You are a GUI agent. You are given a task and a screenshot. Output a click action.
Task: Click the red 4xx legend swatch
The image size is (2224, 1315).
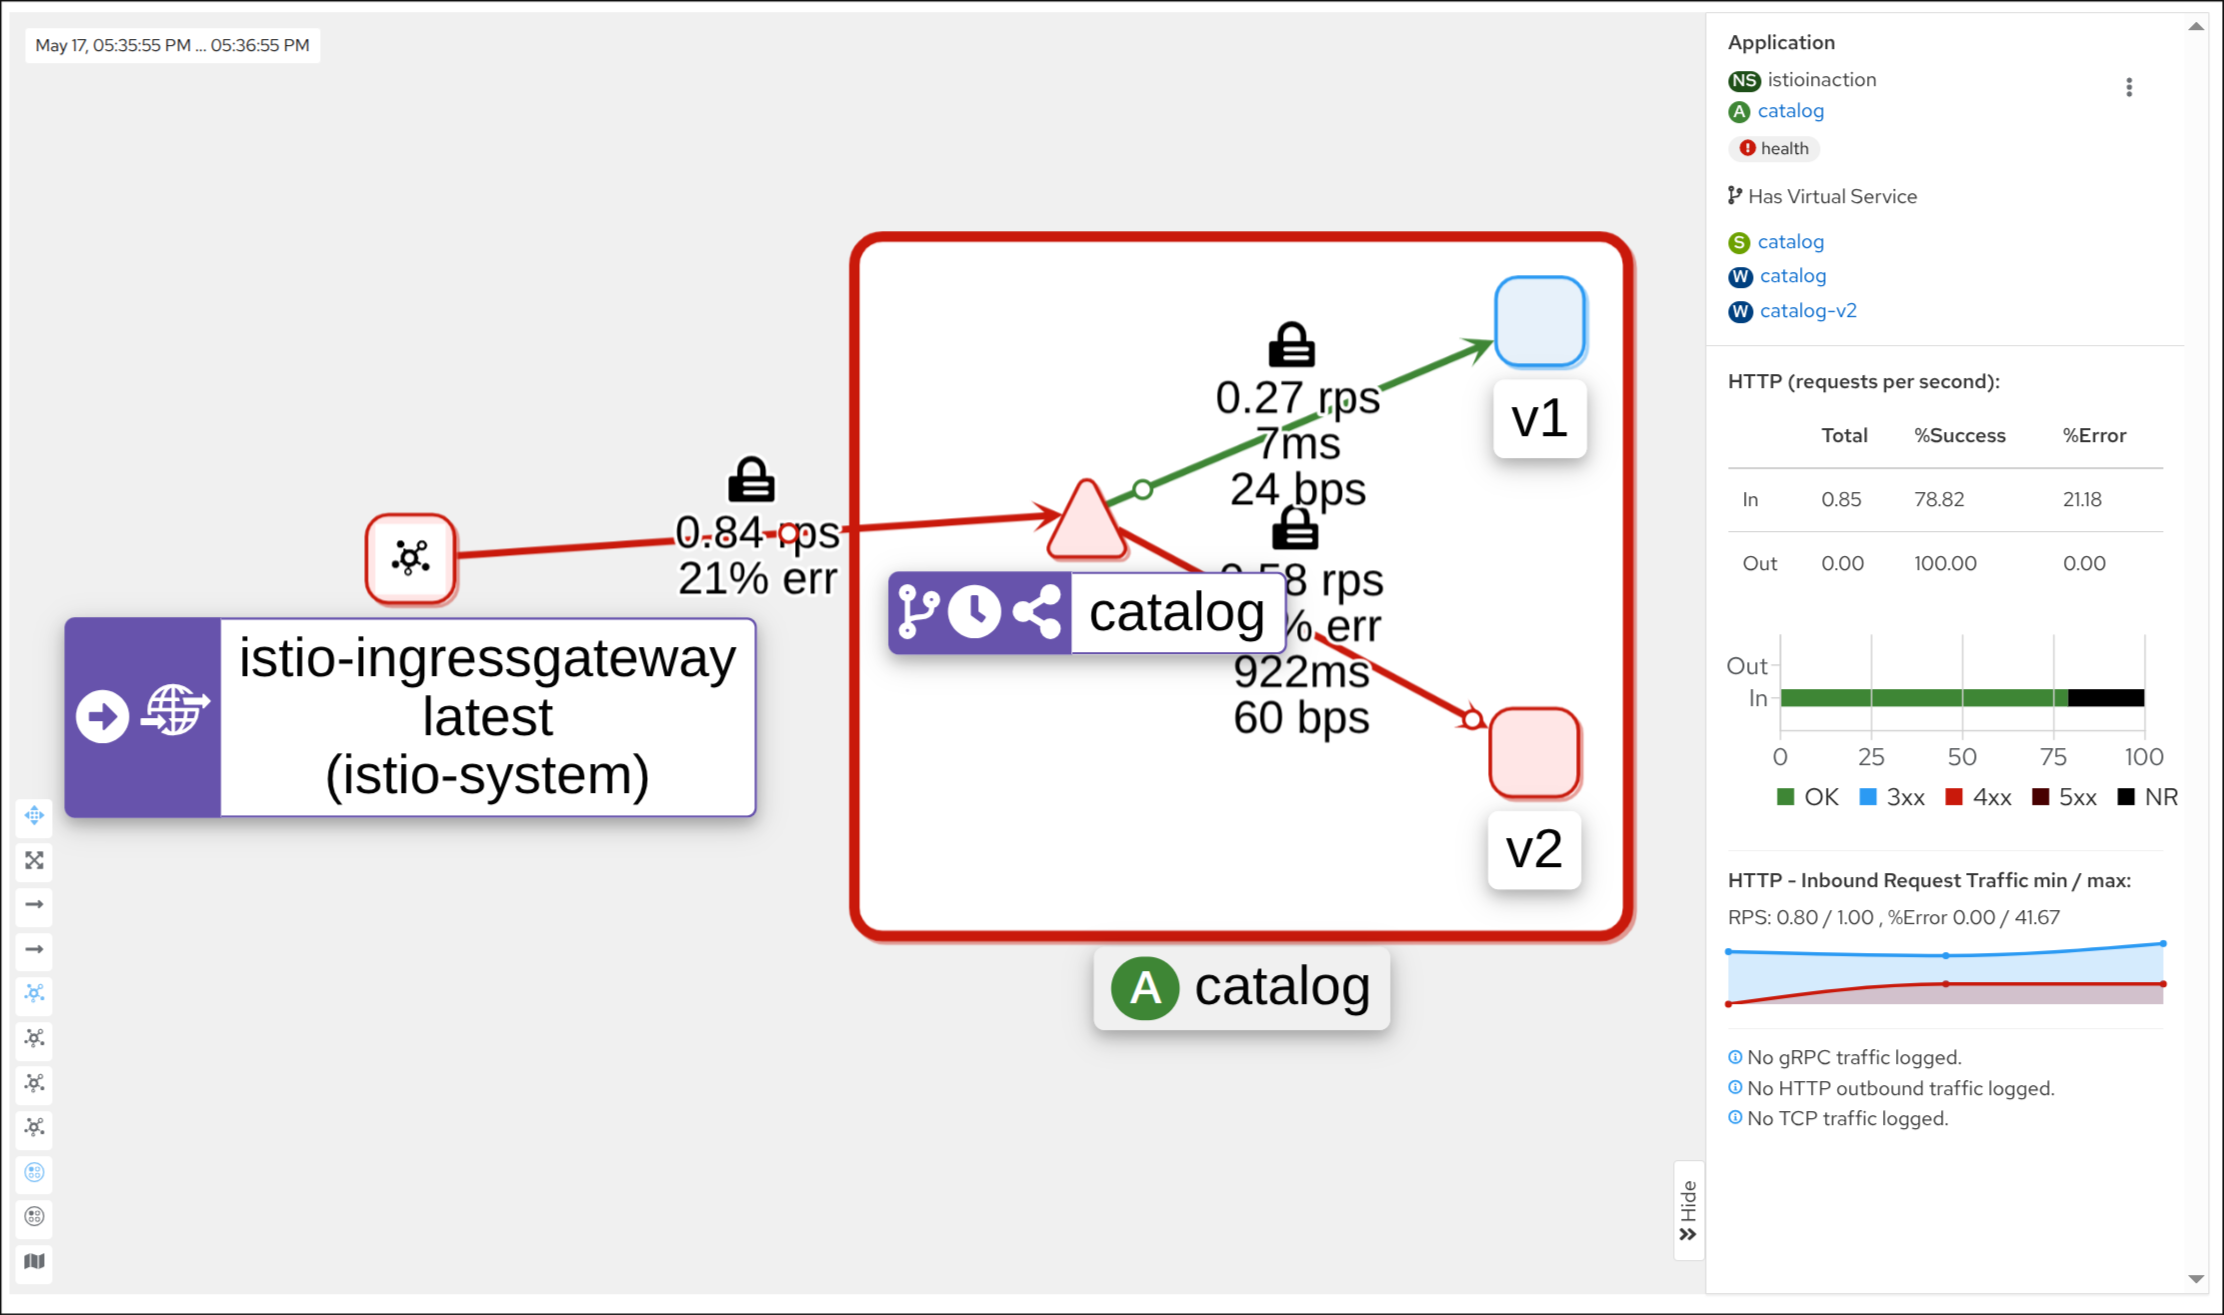point(1953,797)
